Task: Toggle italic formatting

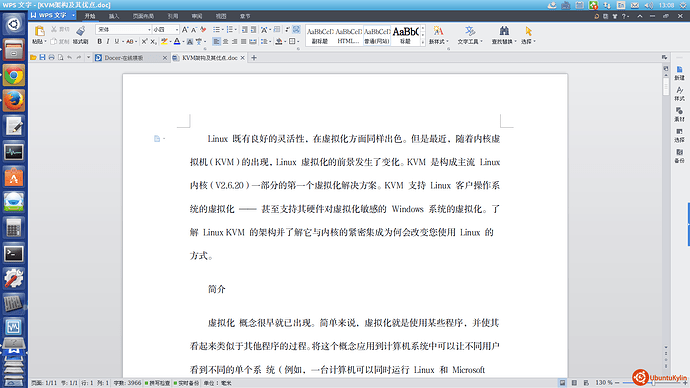Action: (x=108, y=41)
